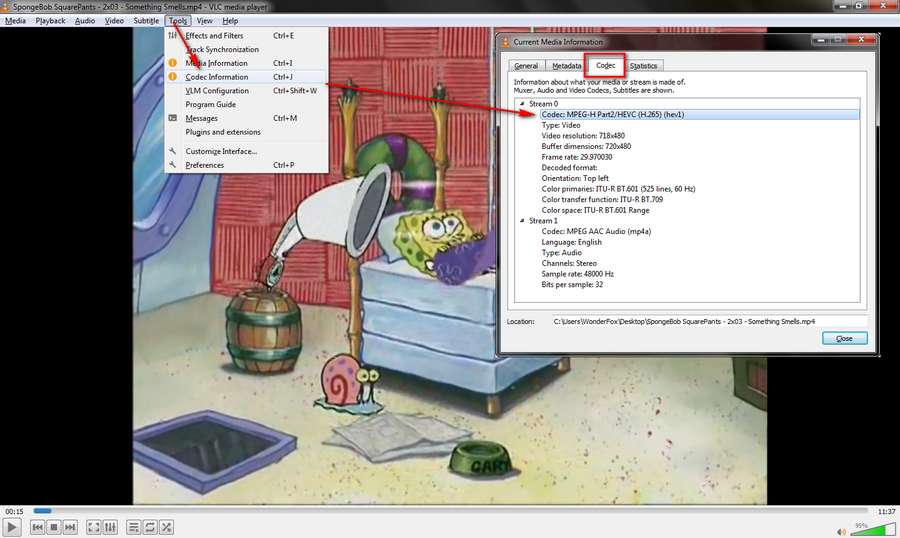900x538 pixels.
Task: Toggle loop mode icon
Action: (150, 527)
